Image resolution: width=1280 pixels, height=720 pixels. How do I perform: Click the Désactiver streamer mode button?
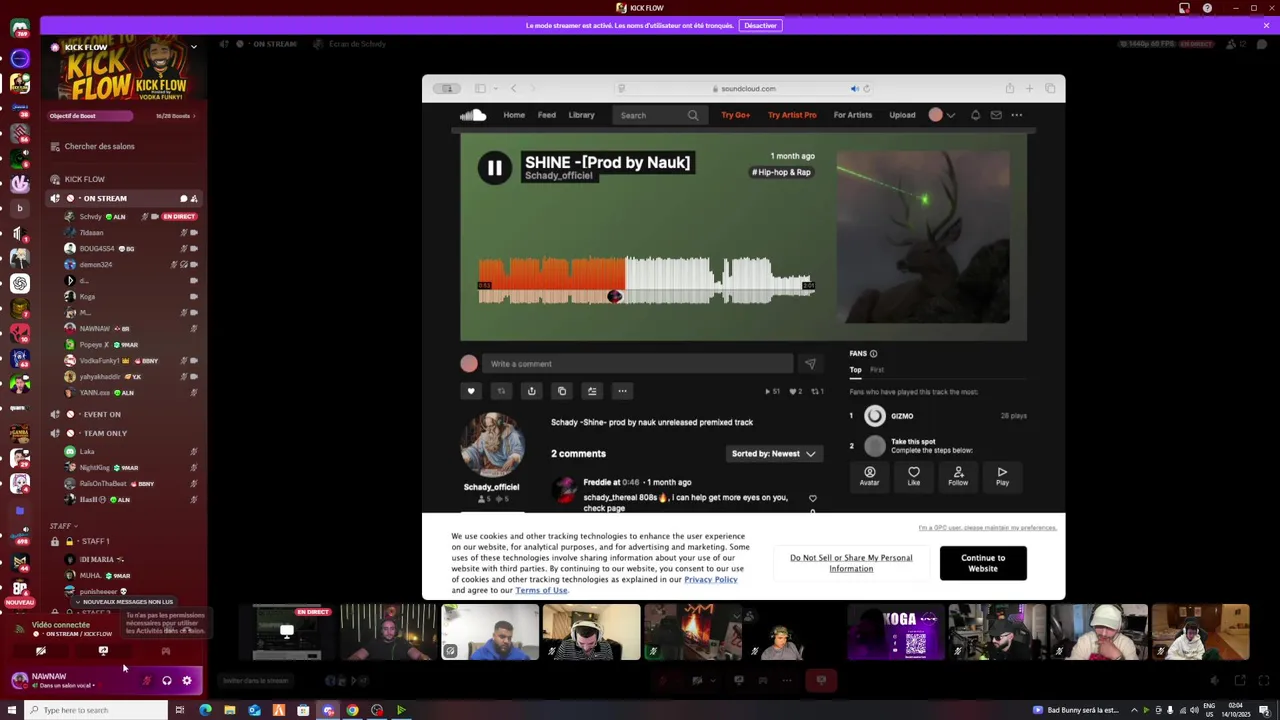pyautogui.click(x=760, y=26)
